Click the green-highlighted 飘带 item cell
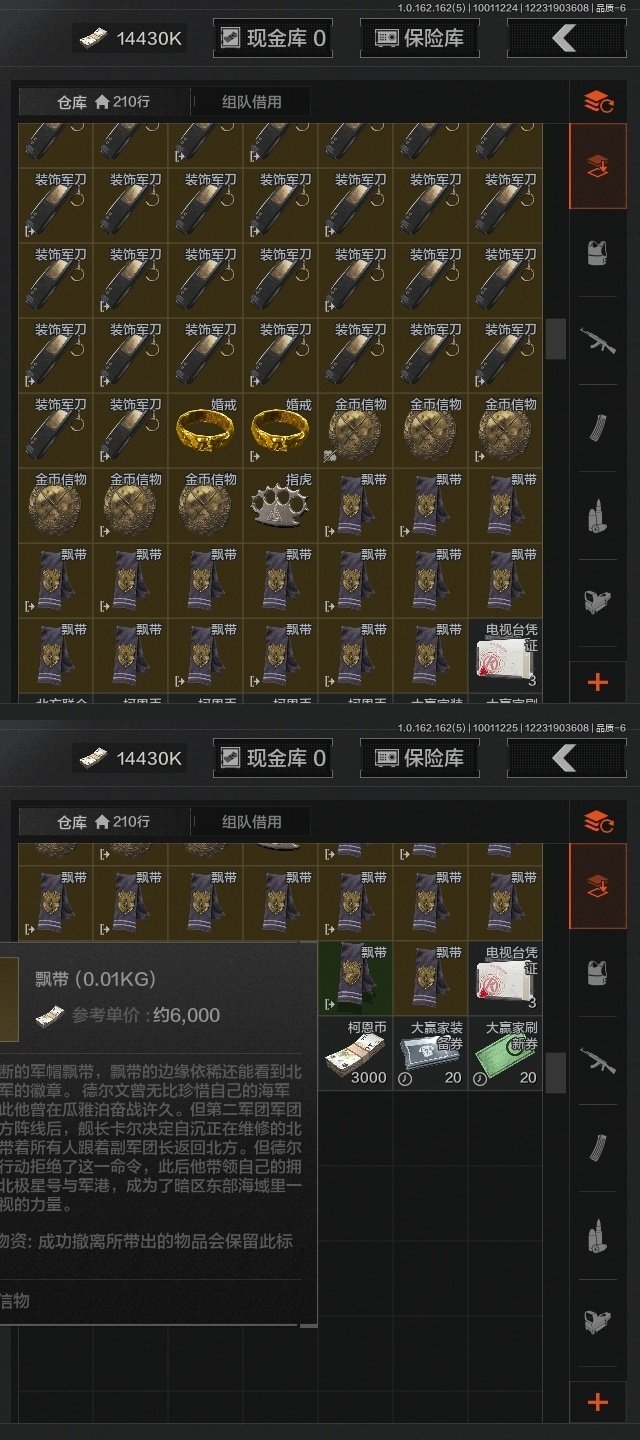This screenshot has width=640, height=1440. pos(355,978)
